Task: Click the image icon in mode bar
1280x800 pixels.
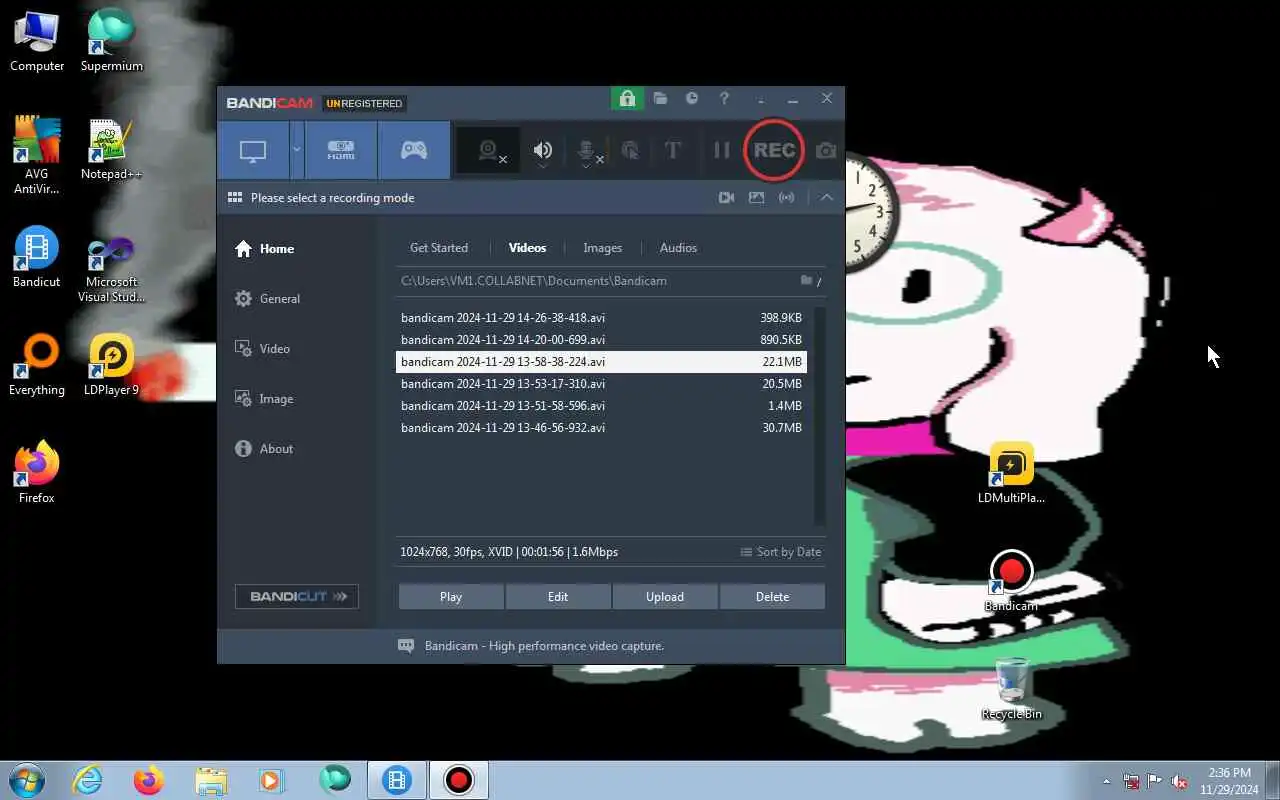Action: tap(757, 198)
